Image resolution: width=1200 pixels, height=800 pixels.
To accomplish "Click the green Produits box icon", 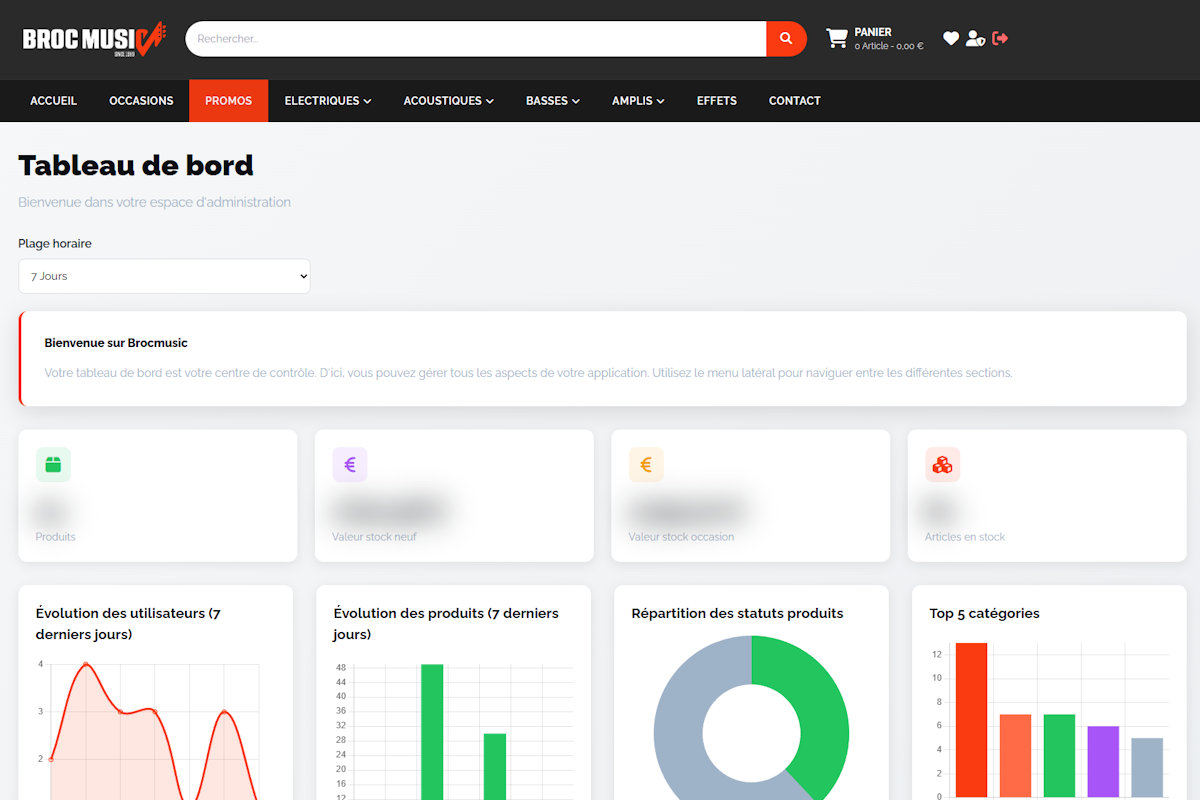I will [x=53, y=465].
